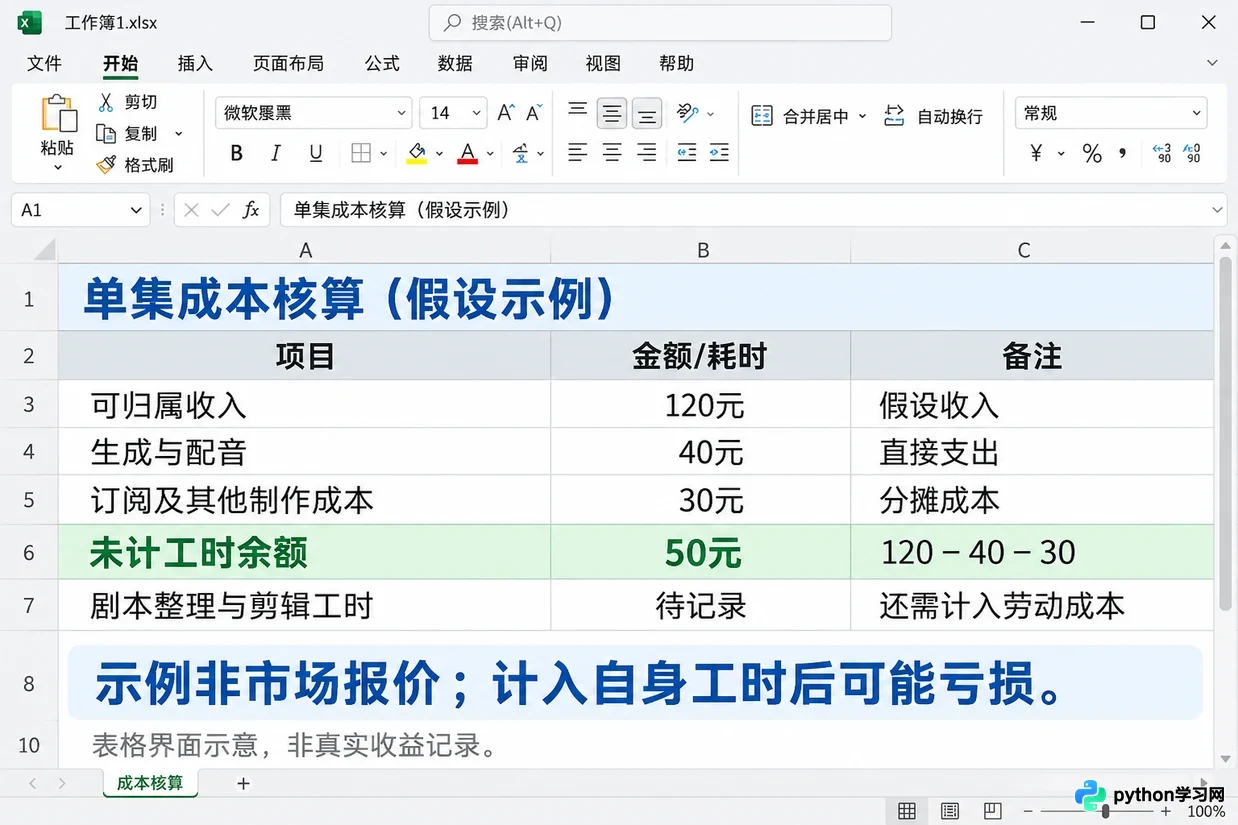1238x825 pixels.
Task: Increase decimal places
Action: (x=1162, y=153)
